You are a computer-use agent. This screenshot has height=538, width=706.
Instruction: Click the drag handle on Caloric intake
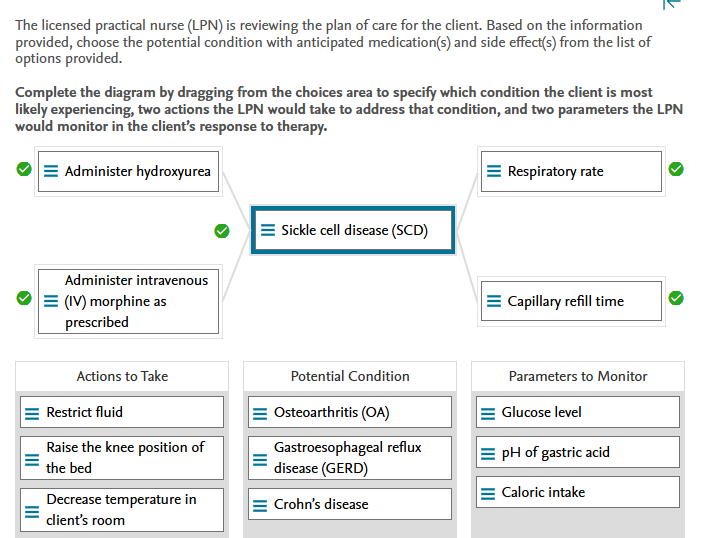click(x=488, y=493)
